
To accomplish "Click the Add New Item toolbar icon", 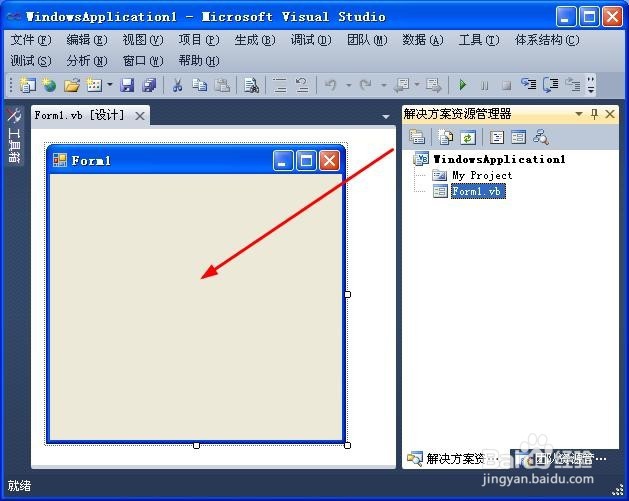I will (x=94, y=85).
